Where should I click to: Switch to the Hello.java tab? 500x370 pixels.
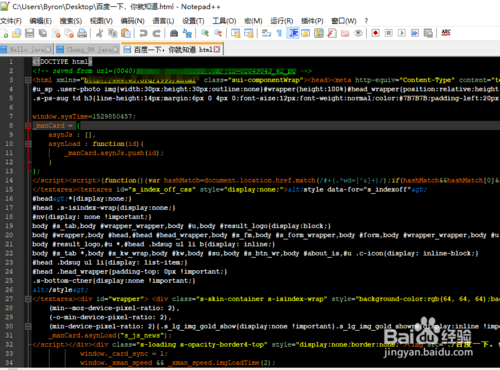point(27,50)
